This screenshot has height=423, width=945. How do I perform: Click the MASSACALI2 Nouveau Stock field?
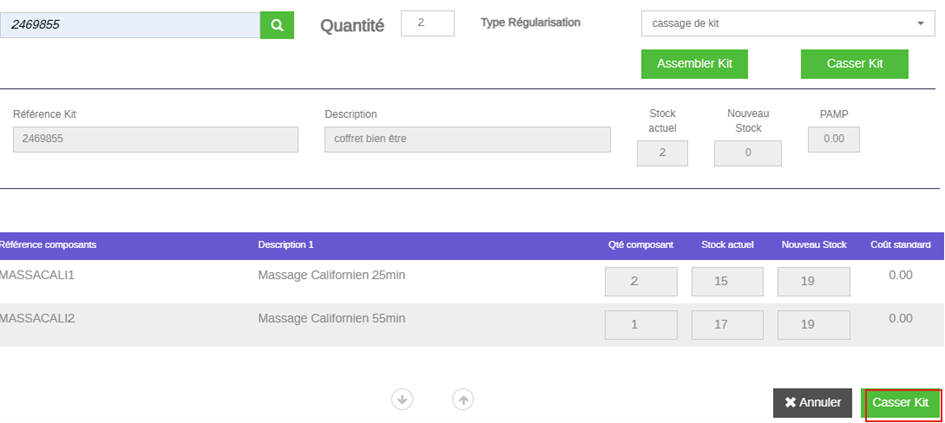pos(814,325)
